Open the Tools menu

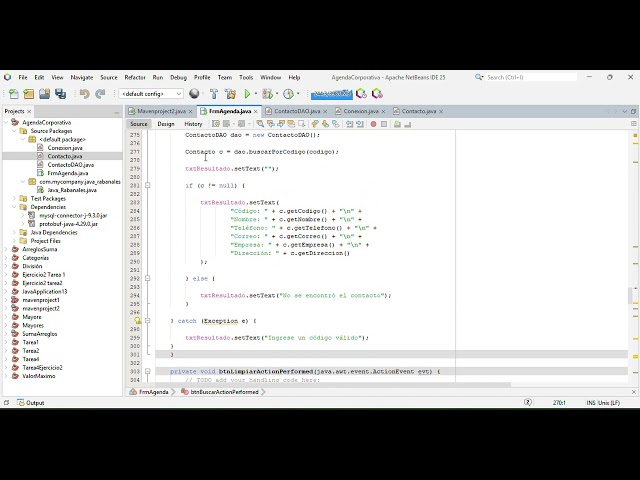(246, 77)
